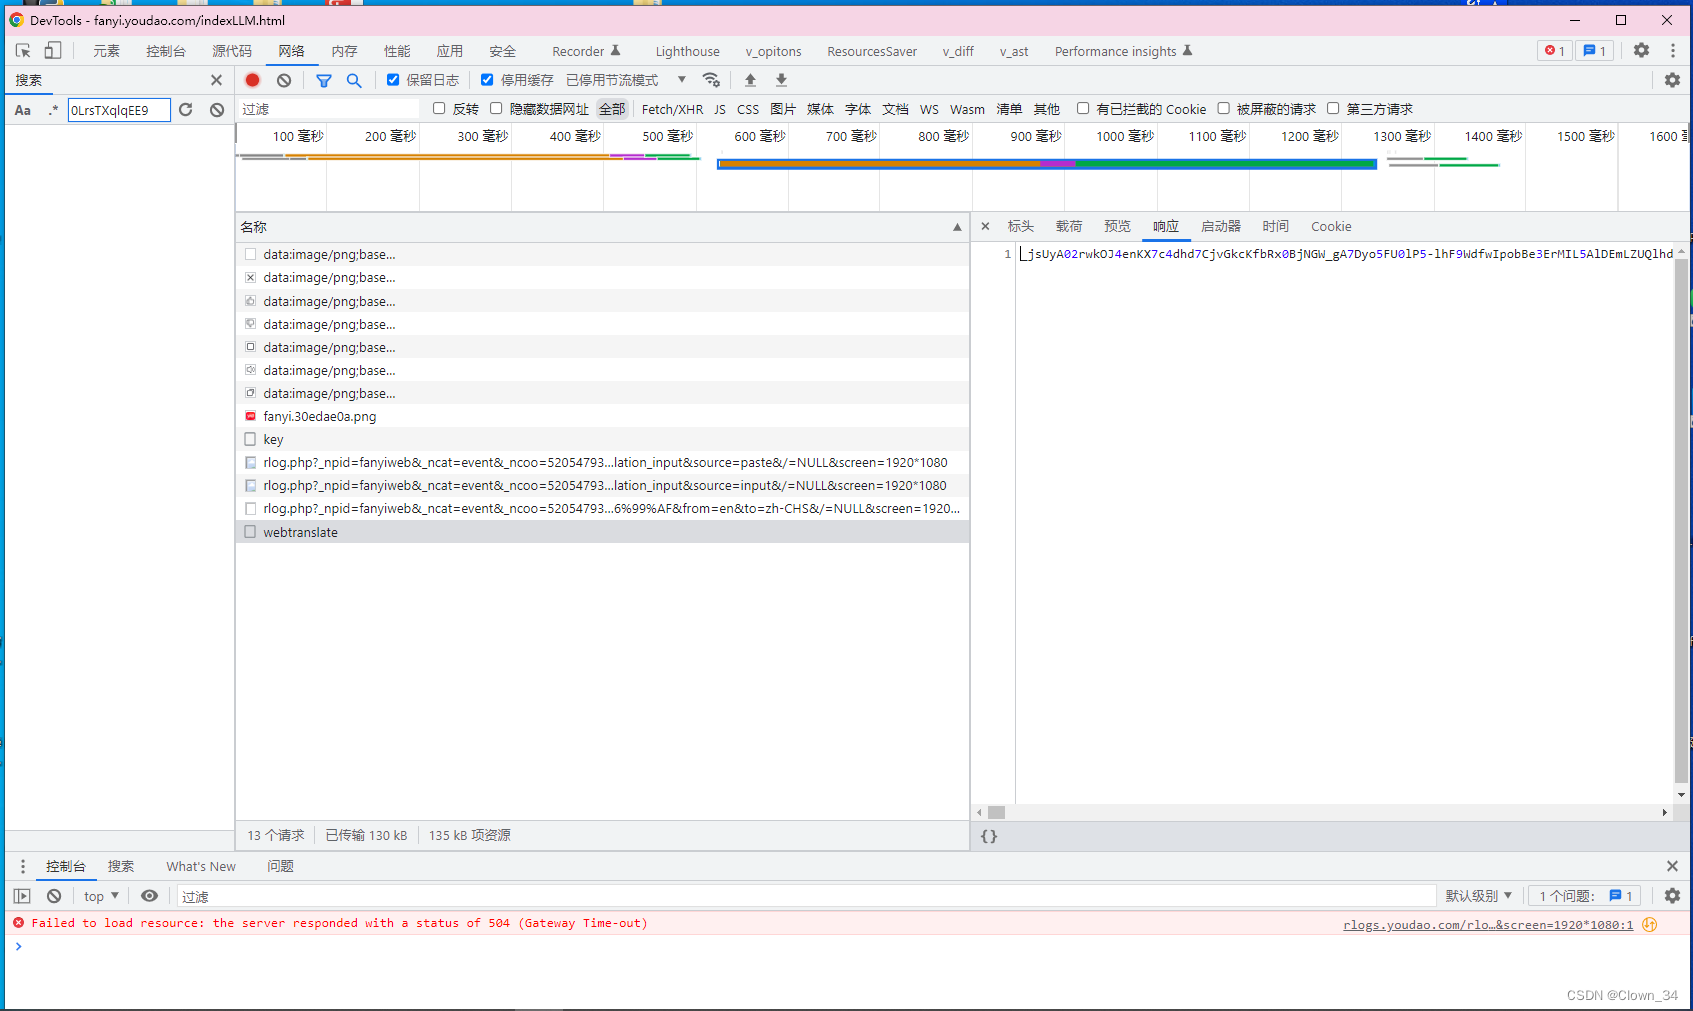Select the fanyi.30edae0a.png request row
This screenshot has height=1011, width=1693.
pos(603,416)
